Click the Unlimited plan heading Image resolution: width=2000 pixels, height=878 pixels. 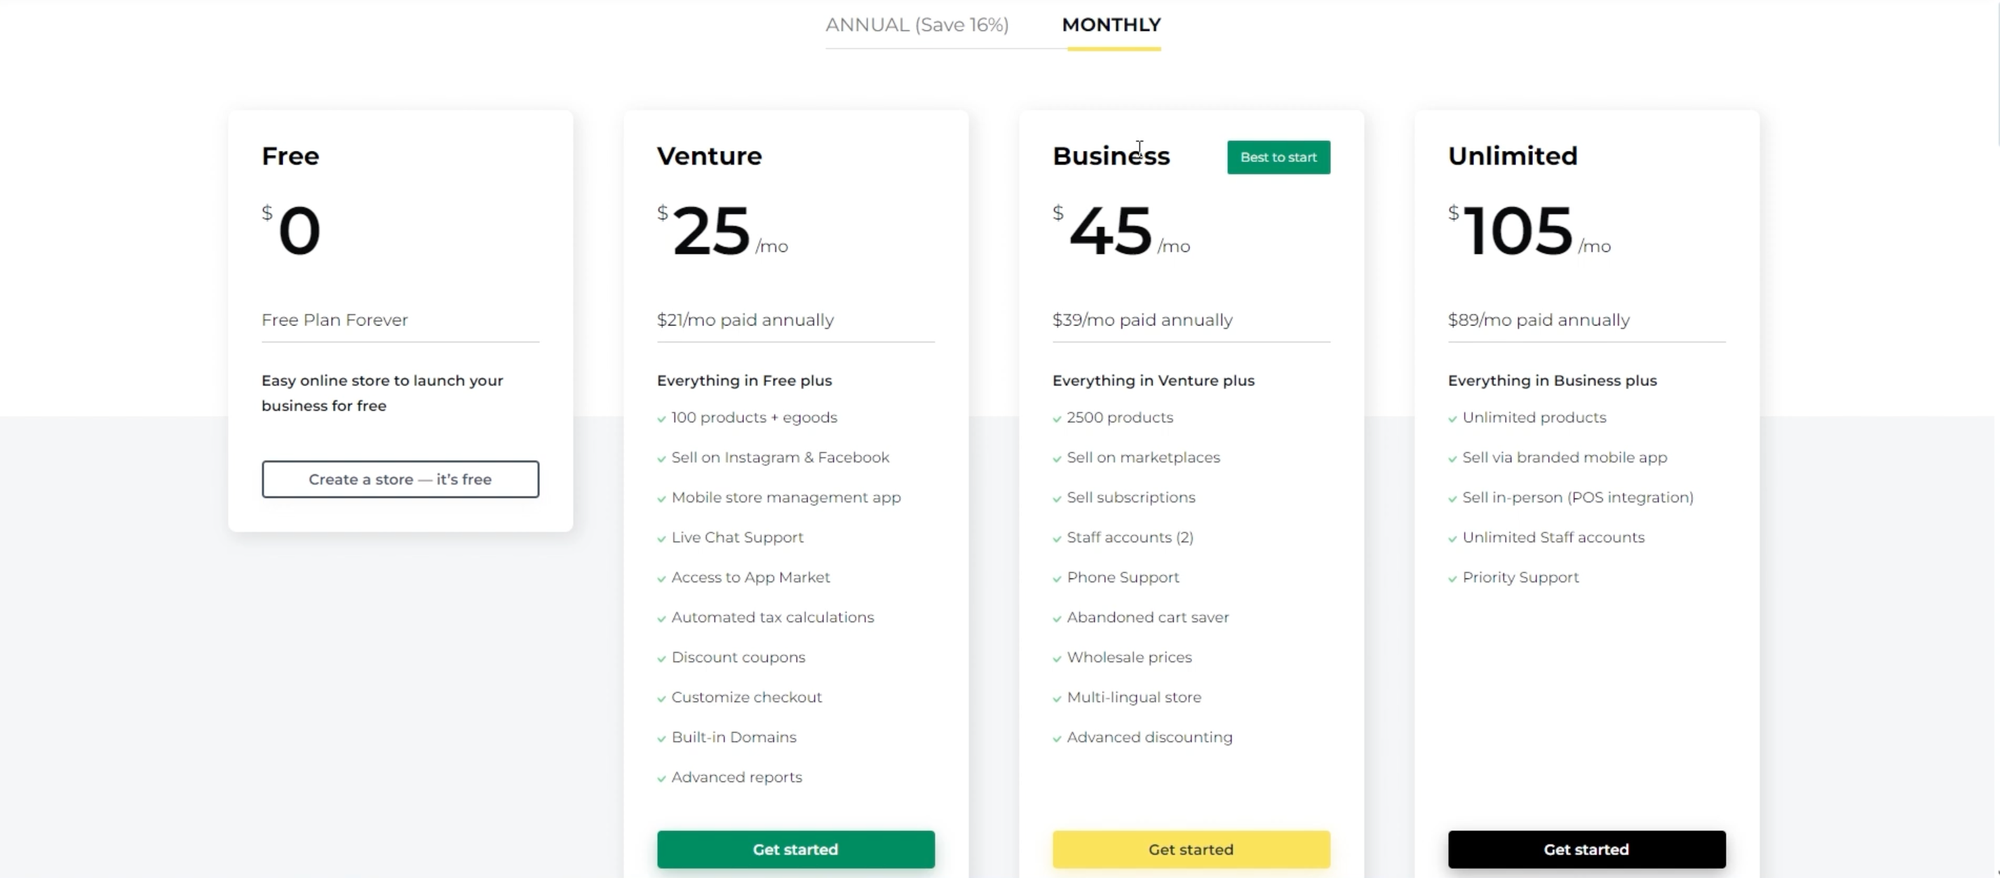pyautogui.click(x=1511, y=156)
